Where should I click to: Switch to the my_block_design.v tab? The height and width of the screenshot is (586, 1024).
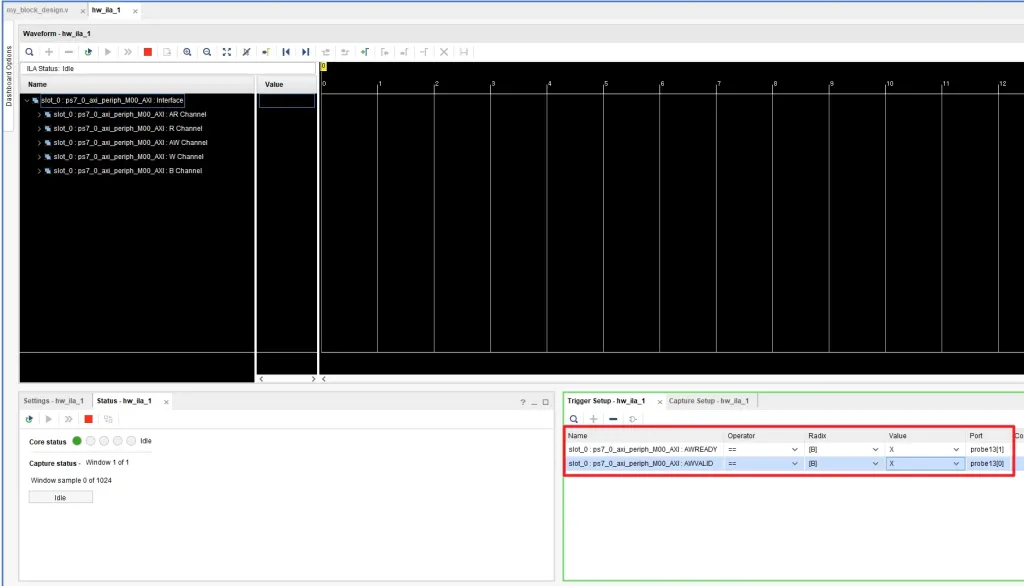pos(37,10)
